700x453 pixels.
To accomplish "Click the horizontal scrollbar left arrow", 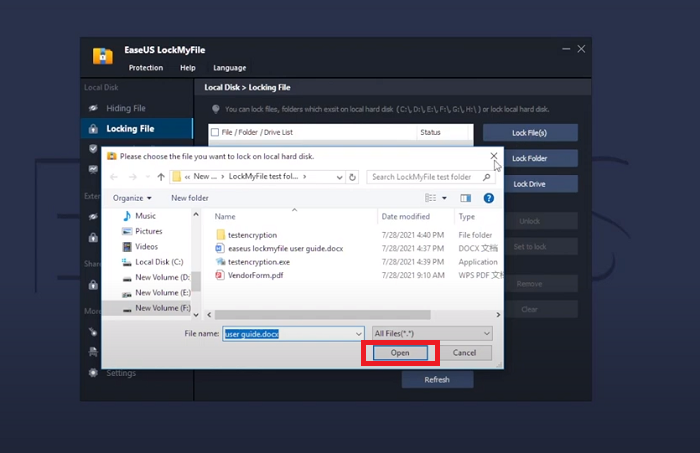I will click(x=209, y=315).
